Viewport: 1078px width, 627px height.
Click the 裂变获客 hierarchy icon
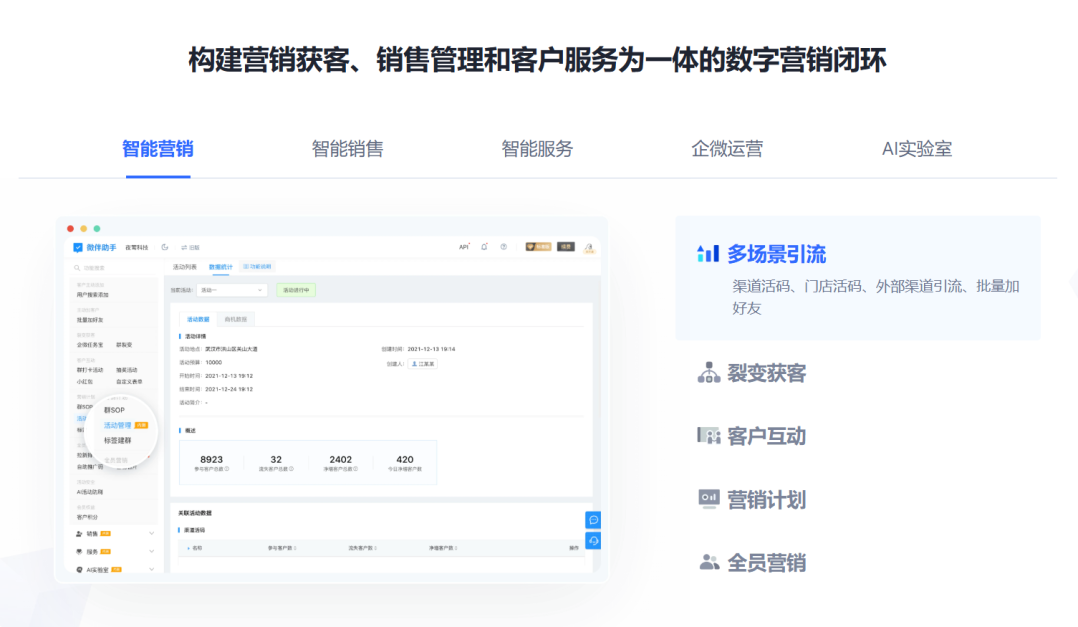(708, 373)
